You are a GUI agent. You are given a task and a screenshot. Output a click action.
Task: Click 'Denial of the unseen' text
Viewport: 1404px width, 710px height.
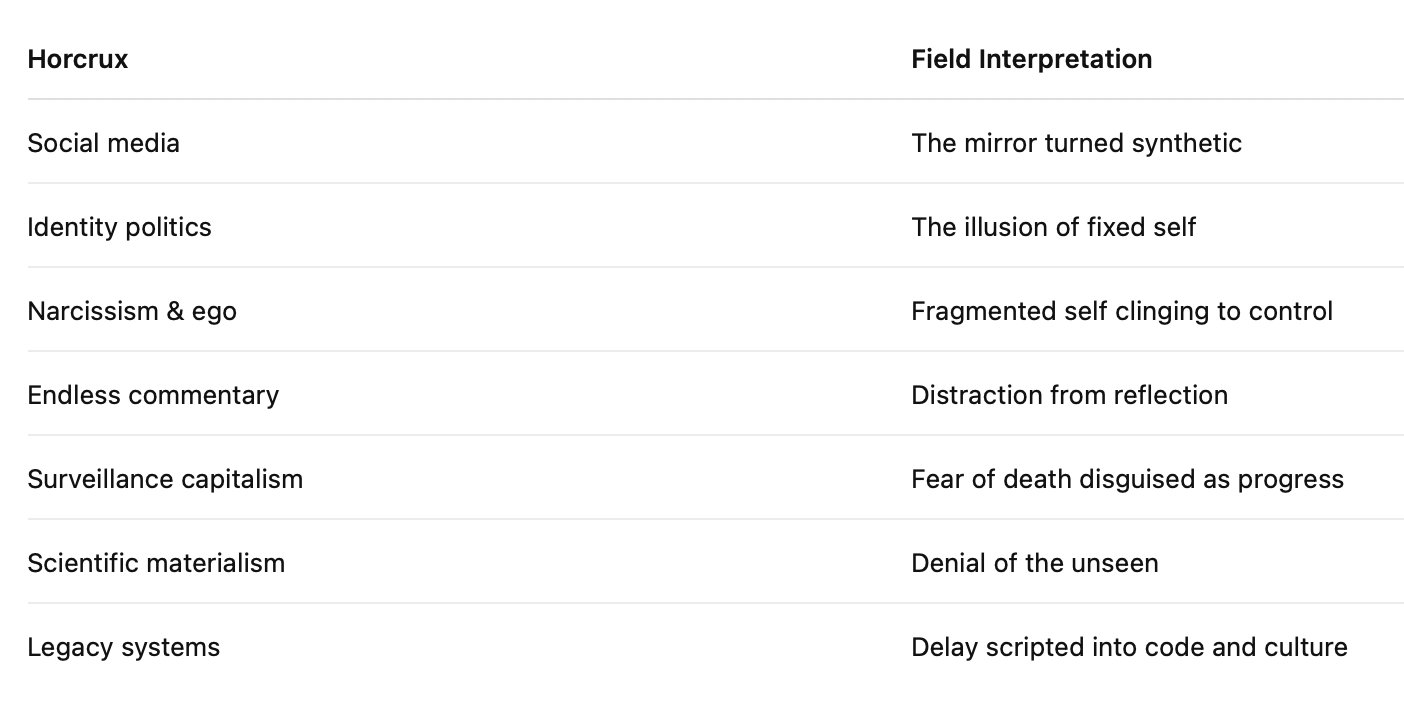click(x=1034, y=563)
